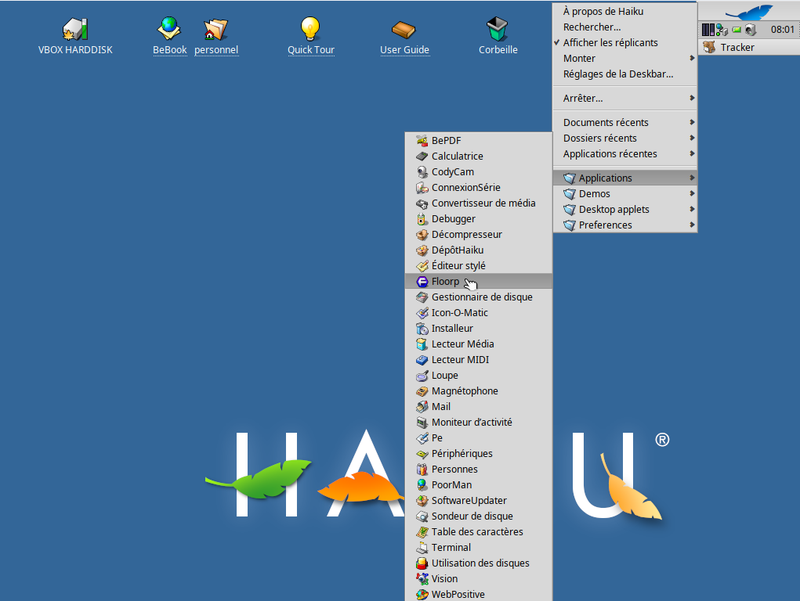Viewport: 800px width, 601px height.
Task: Open Réglages de la Deskbar...
Action: 617,74
